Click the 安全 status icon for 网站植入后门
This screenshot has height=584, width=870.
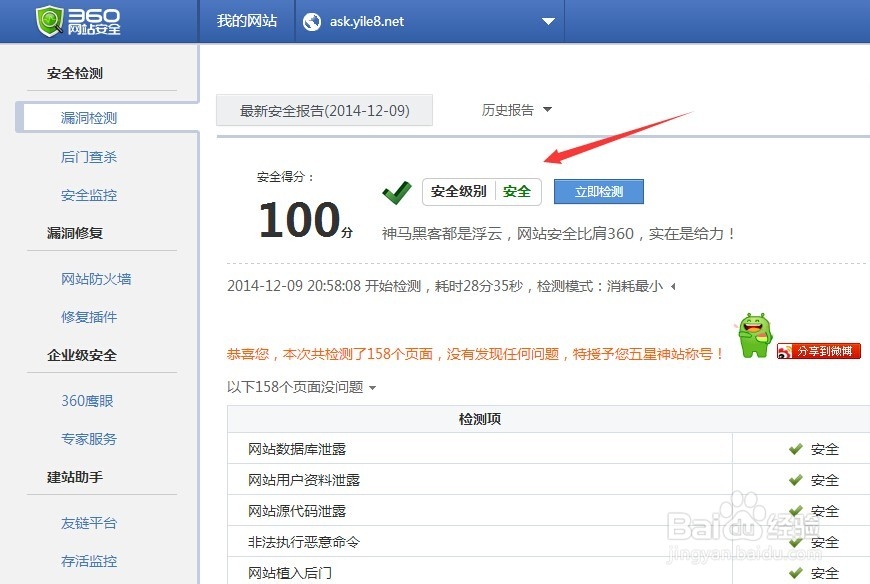pyautogui.click(x=797, y=573)
